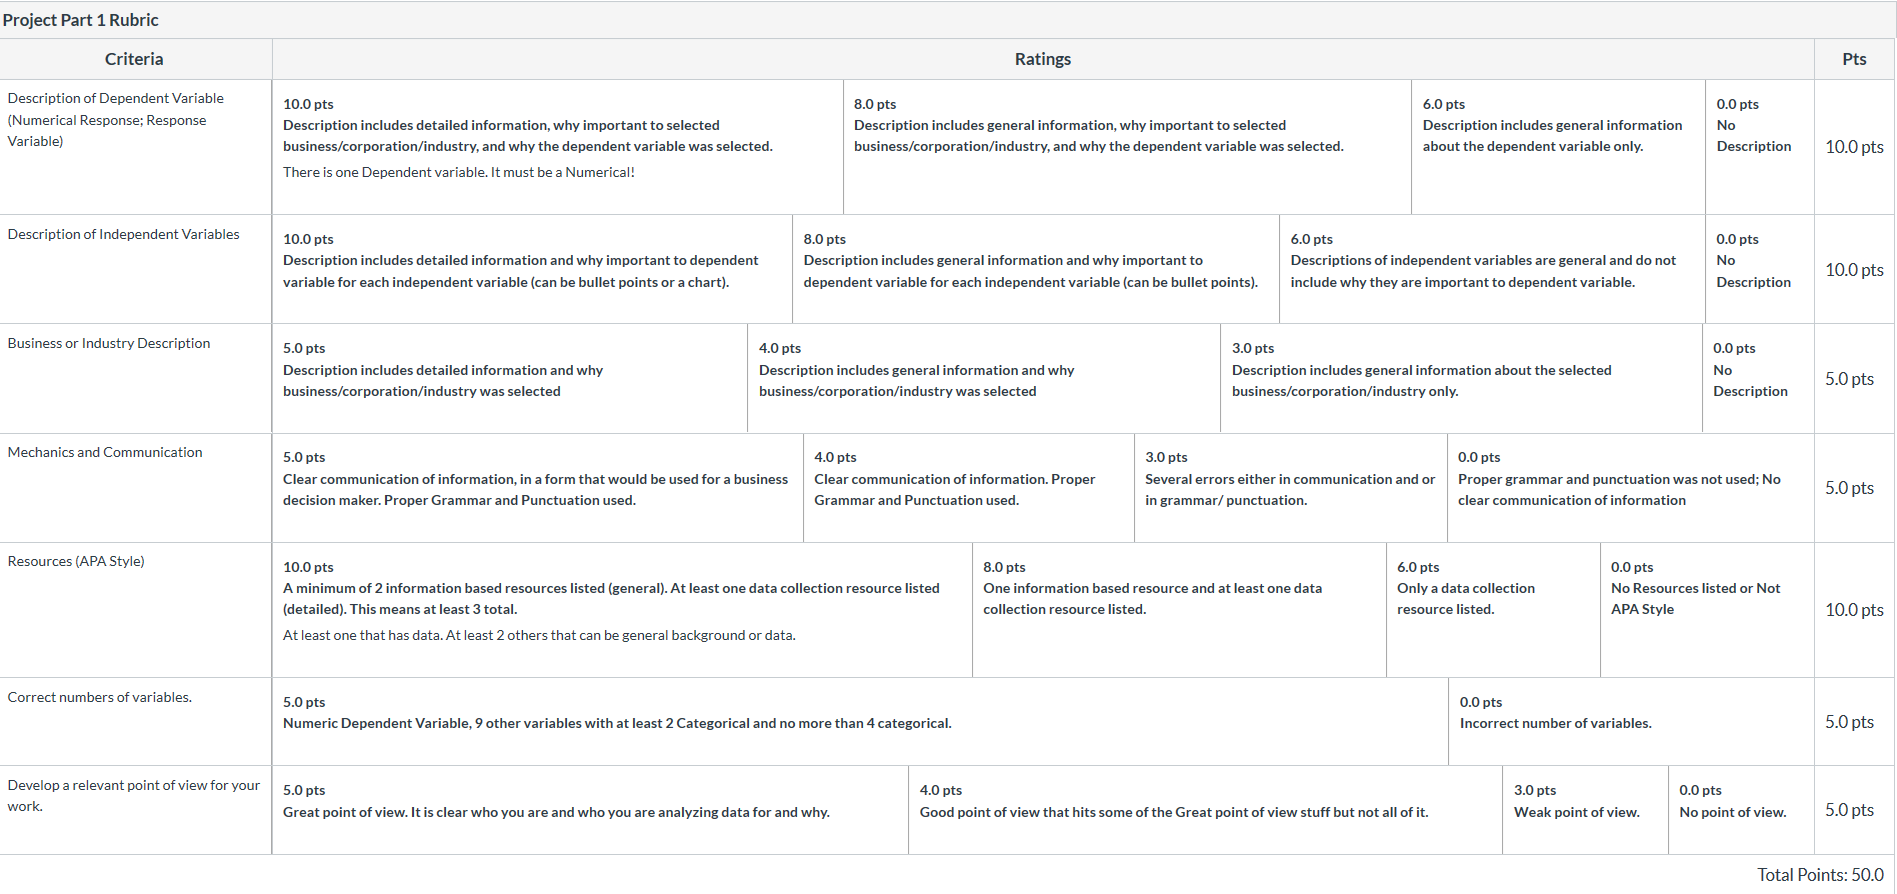Screen dimensions: 1897x894
Task: Select 10.0 pts Resources APA Style rating
Action: 622,610
